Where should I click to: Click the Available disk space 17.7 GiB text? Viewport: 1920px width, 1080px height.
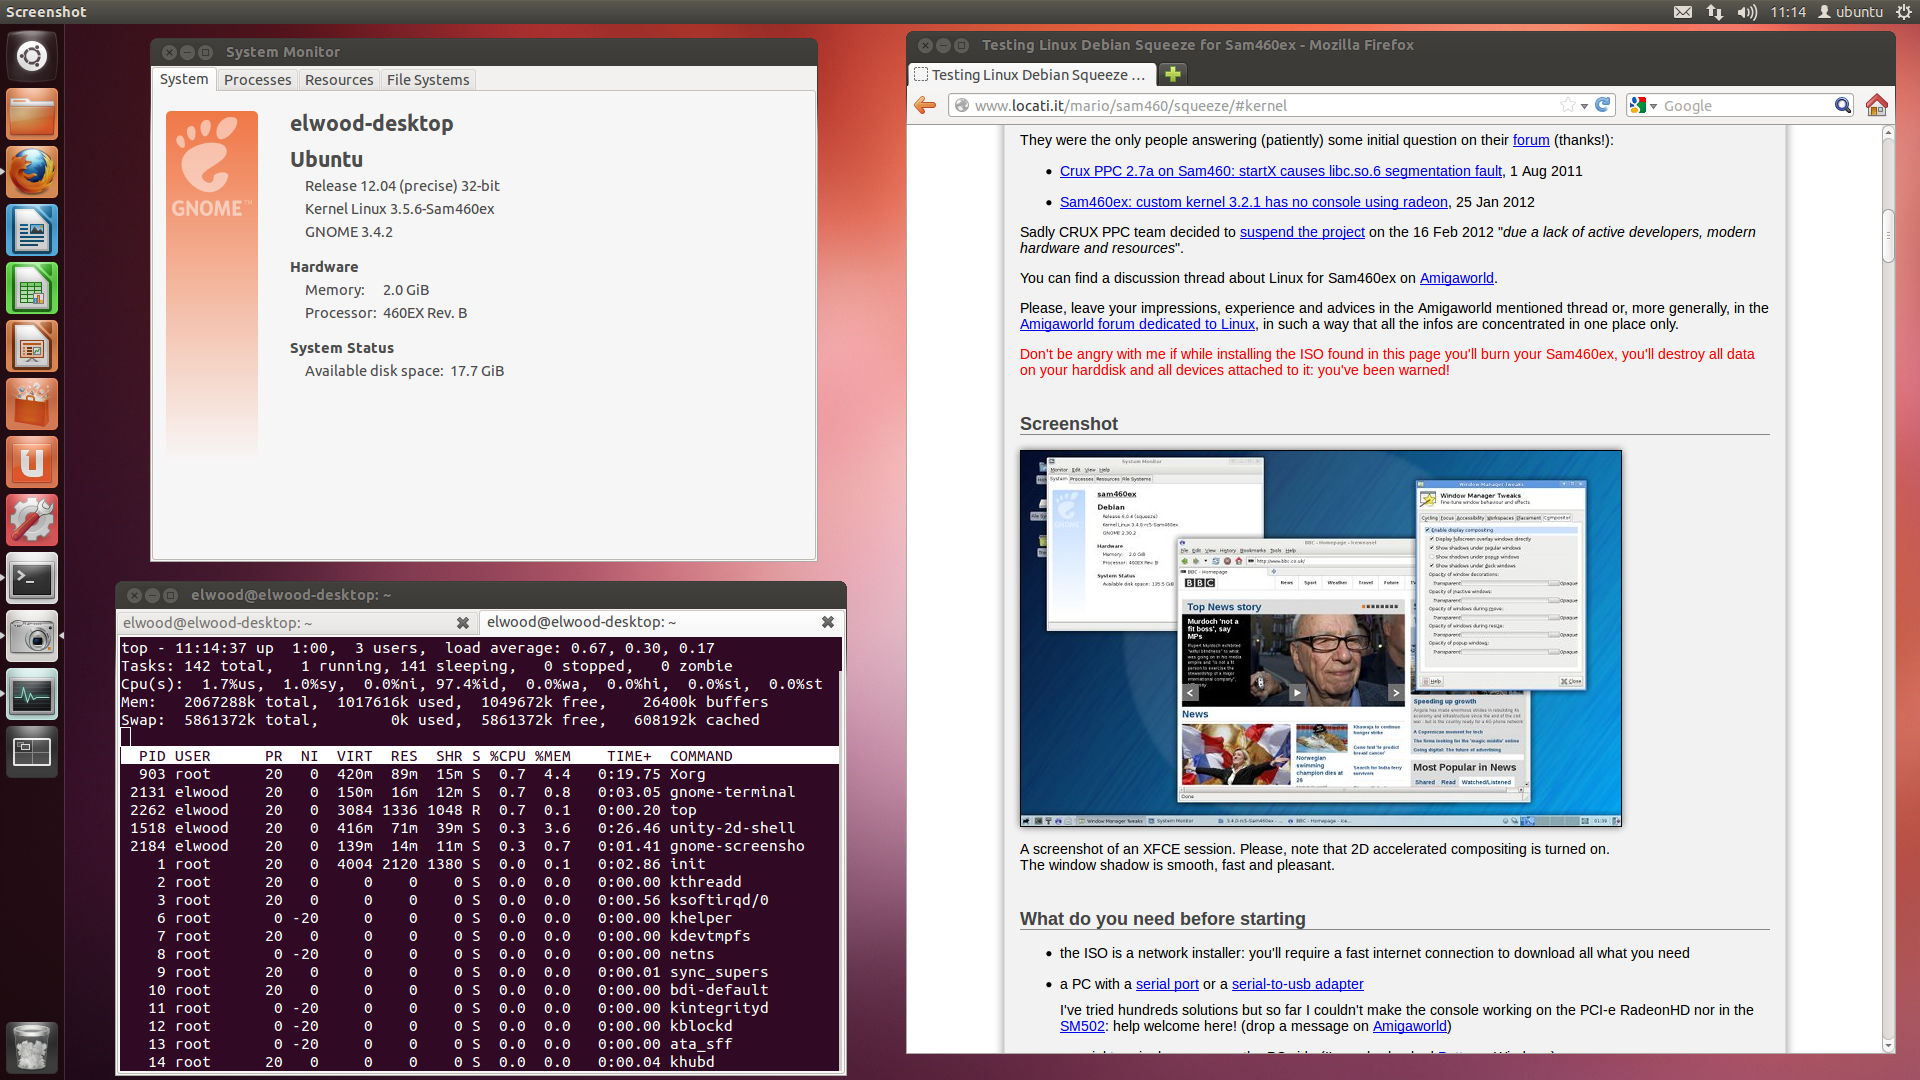pos(404,371)
